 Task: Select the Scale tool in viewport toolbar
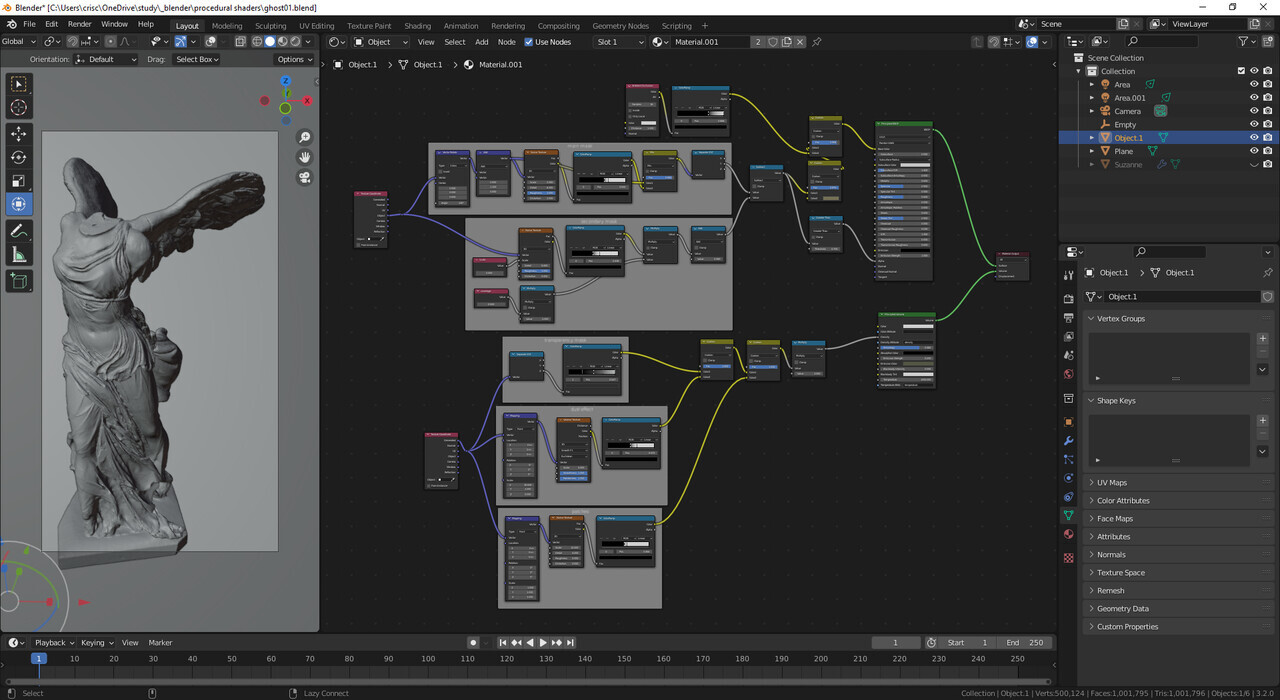click(x=19, y=181)
